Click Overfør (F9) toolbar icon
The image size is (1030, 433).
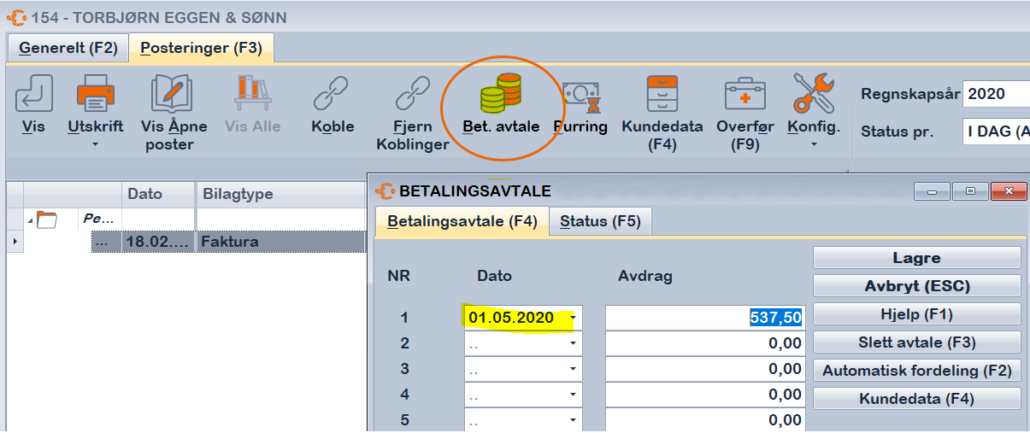(x=745, y=95)
